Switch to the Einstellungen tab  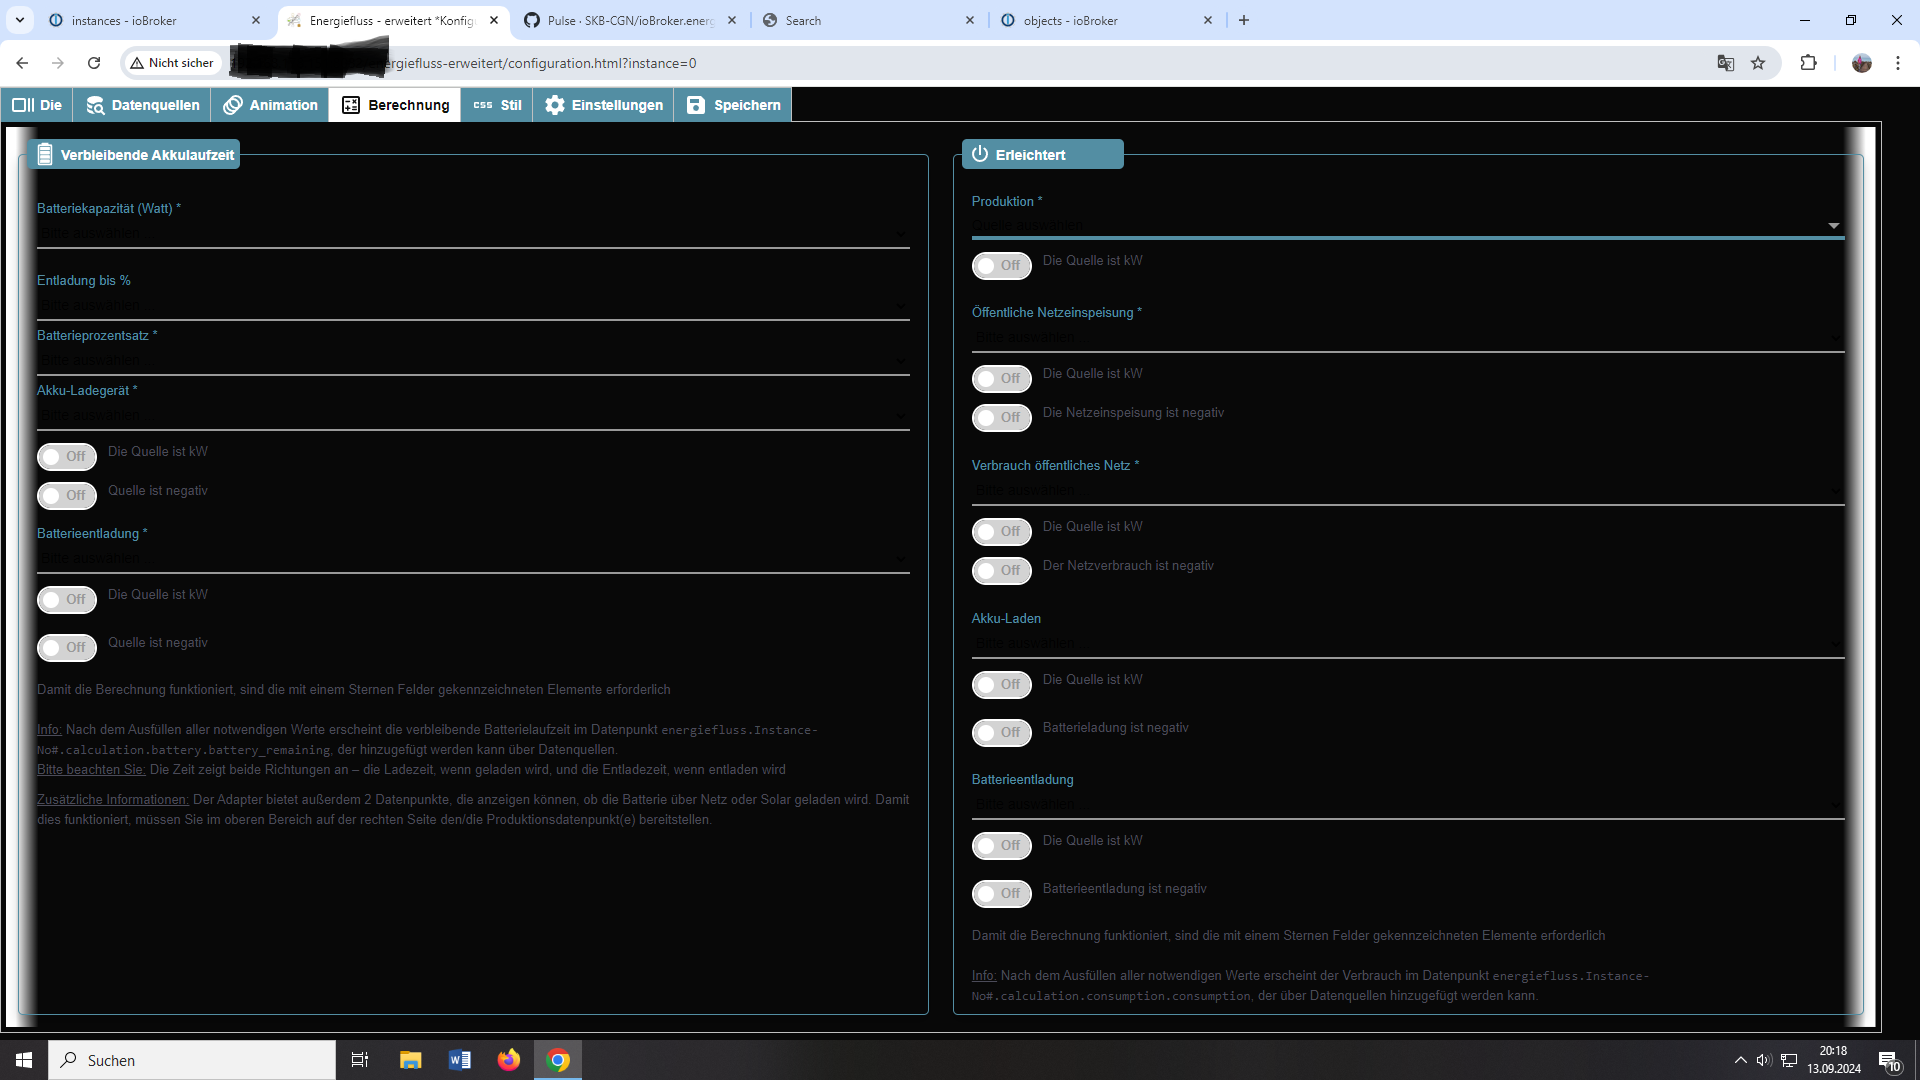[604, 105]
